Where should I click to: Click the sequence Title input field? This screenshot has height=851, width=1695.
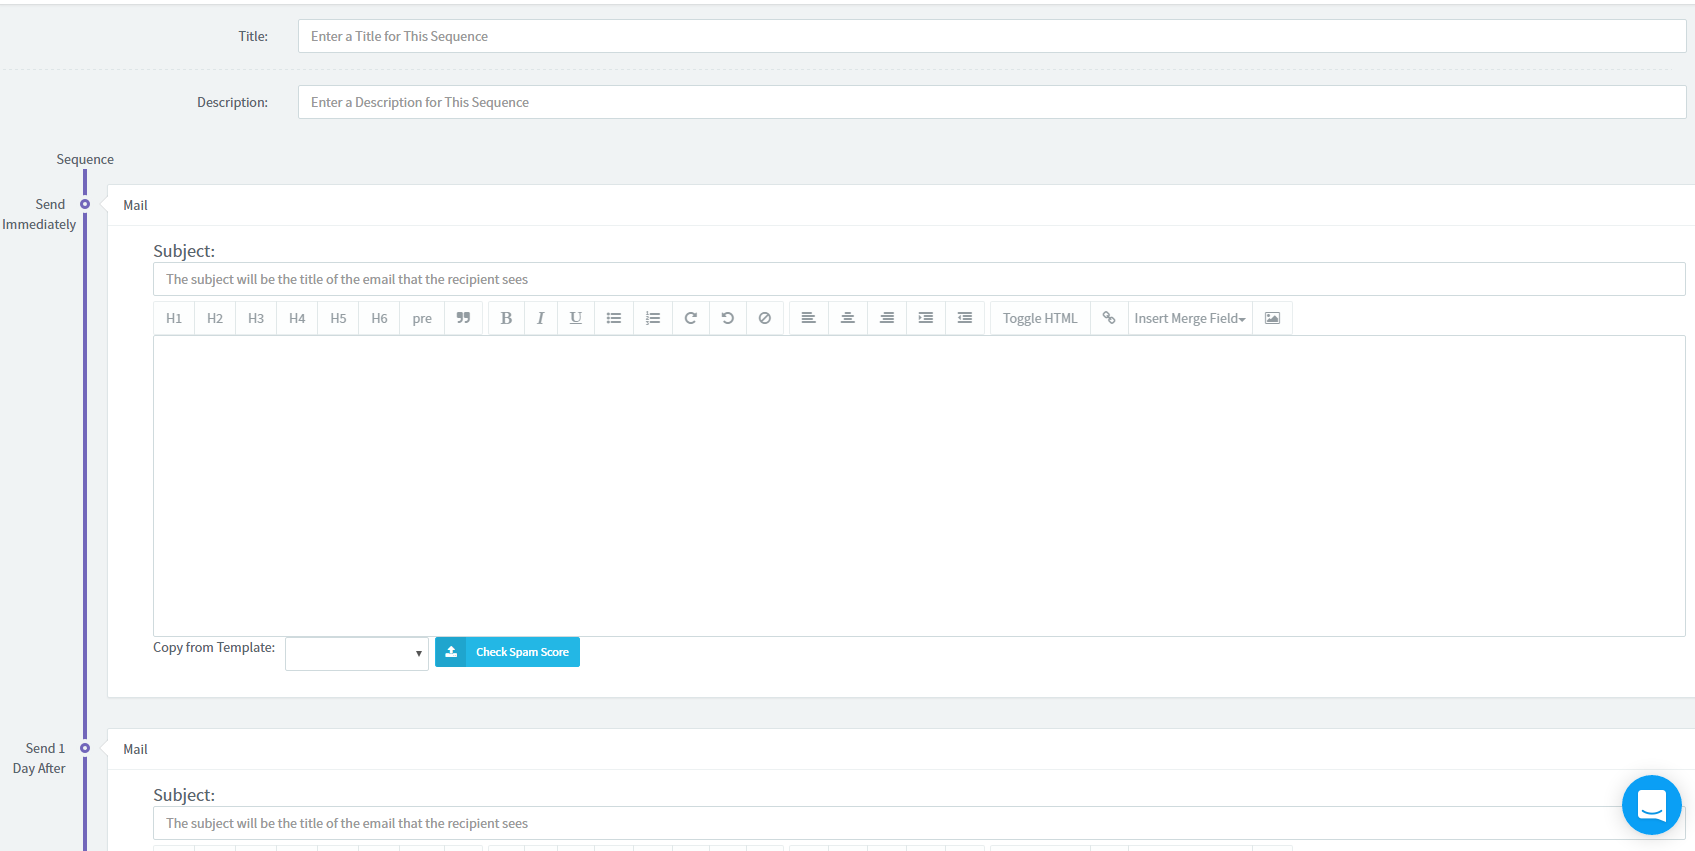991,36
